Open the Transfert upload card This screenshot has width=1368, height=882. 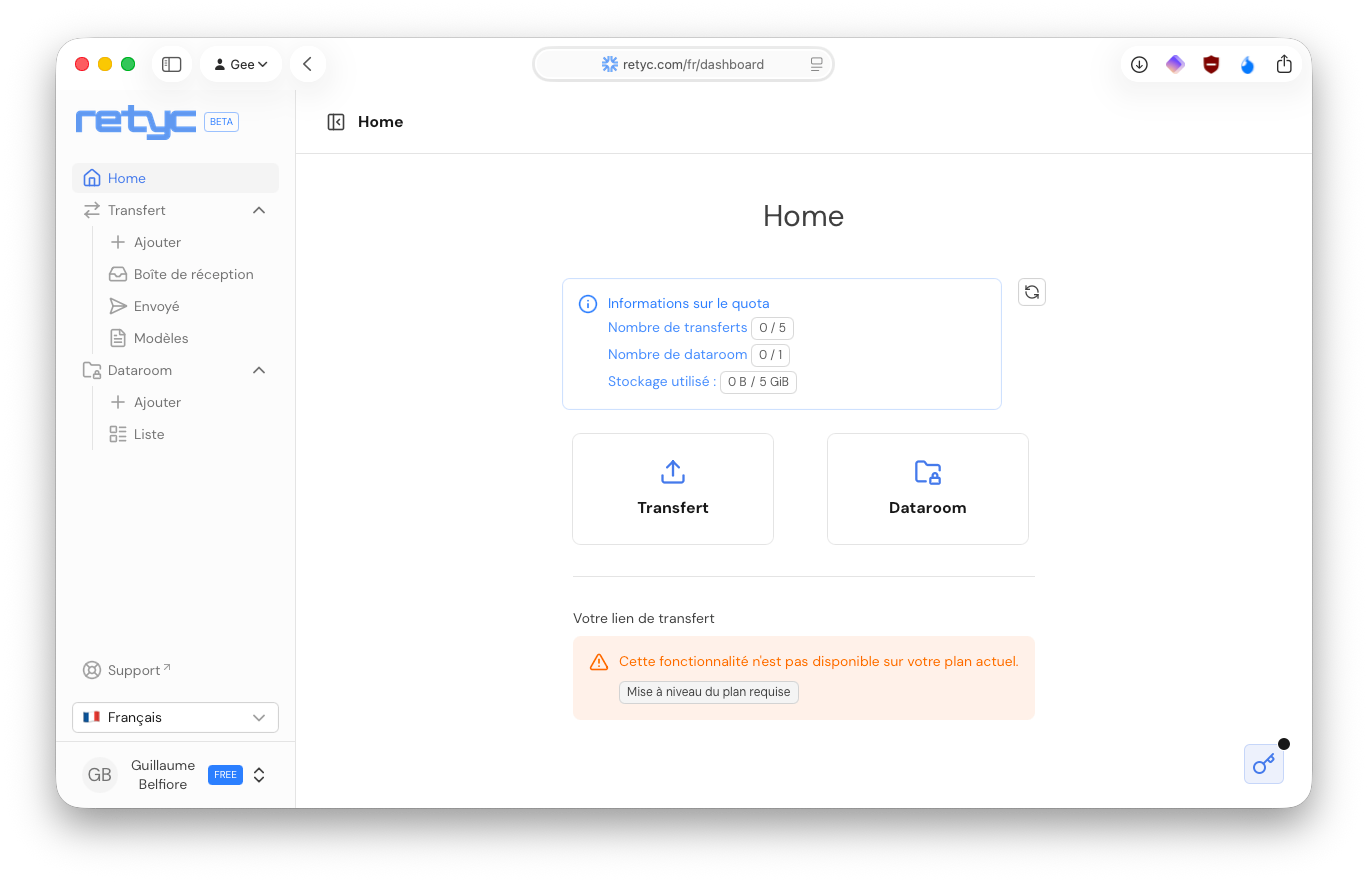[x=673, y=489]
